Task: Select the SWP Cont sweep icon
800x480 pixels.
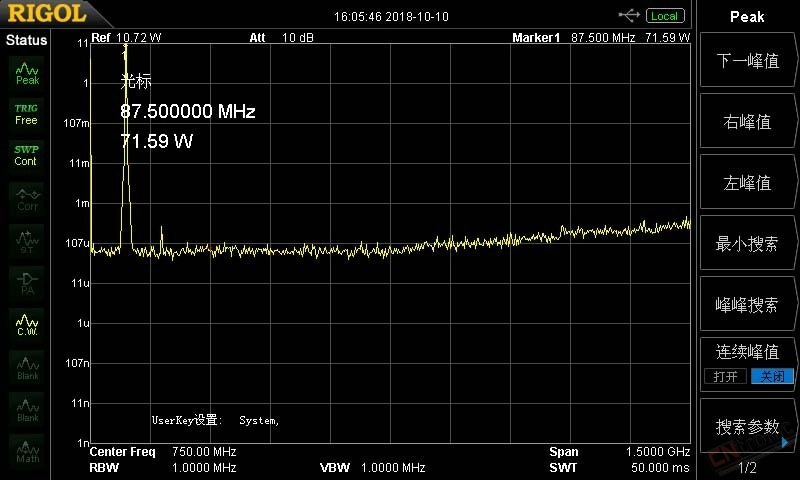Action: tap(27, 156)
